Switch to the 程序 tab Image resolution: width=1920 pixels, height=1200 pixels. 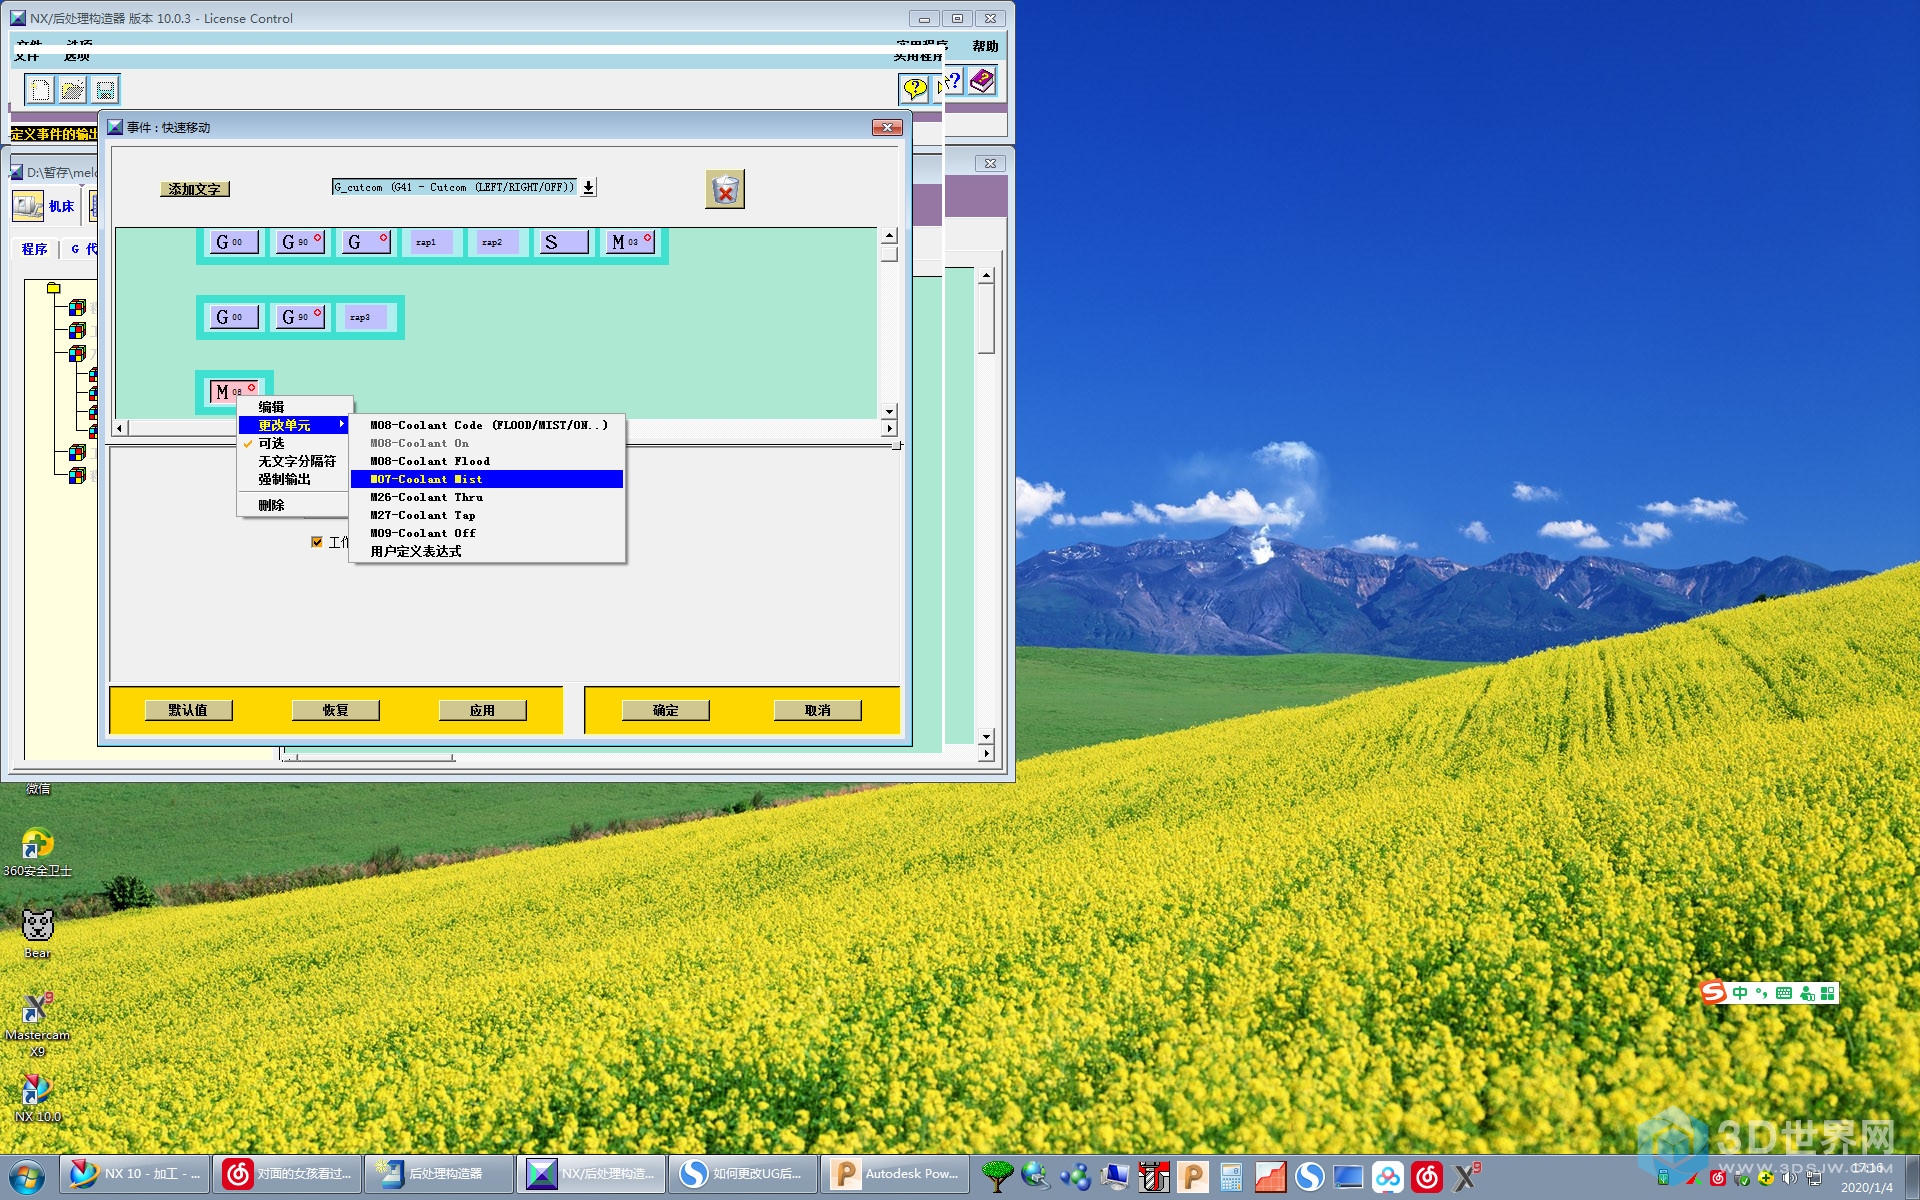(x=34, y=249)
